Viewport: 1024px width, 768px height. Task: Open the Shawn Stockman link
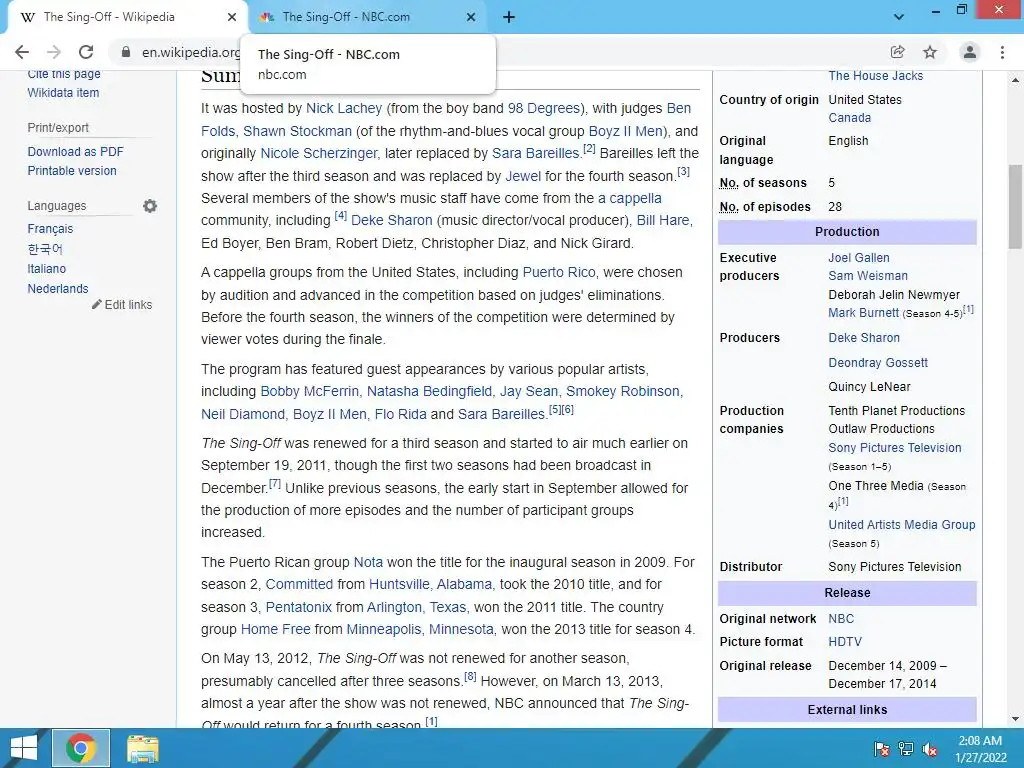[297, 131]
